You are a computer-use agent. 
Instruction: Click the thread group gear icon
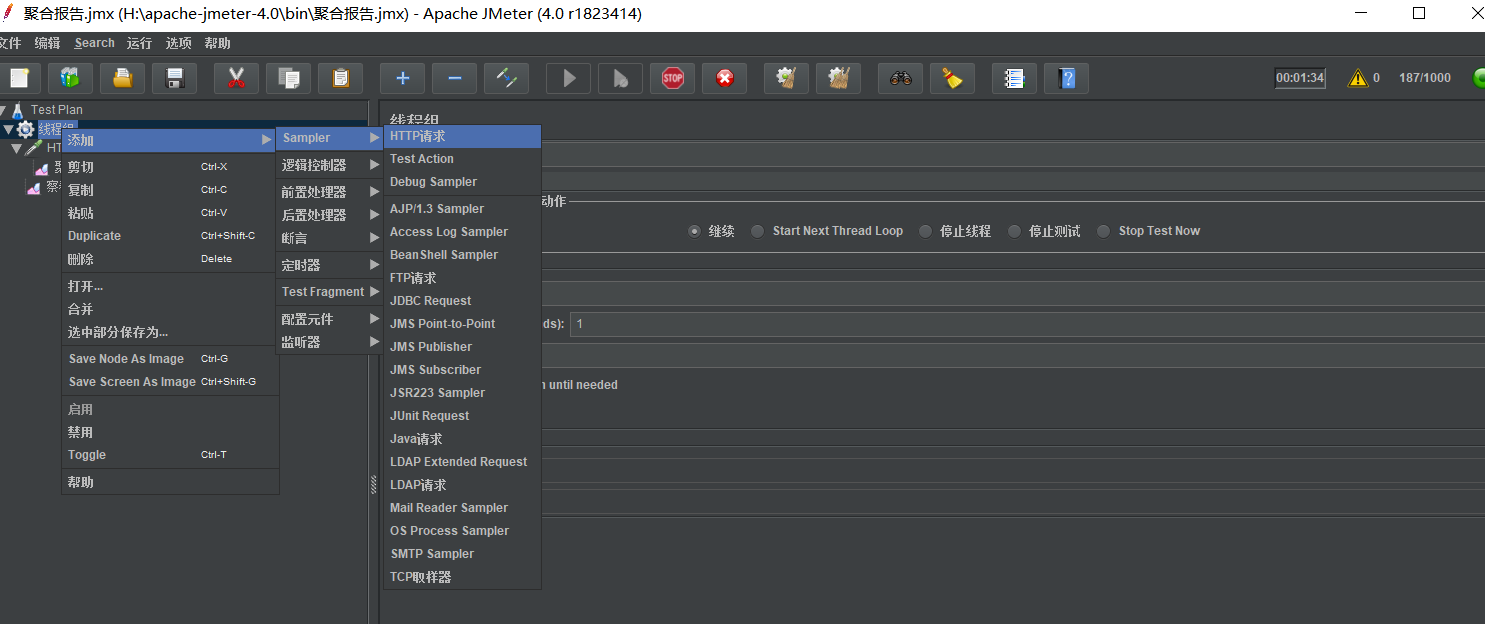tap(25, 129)
